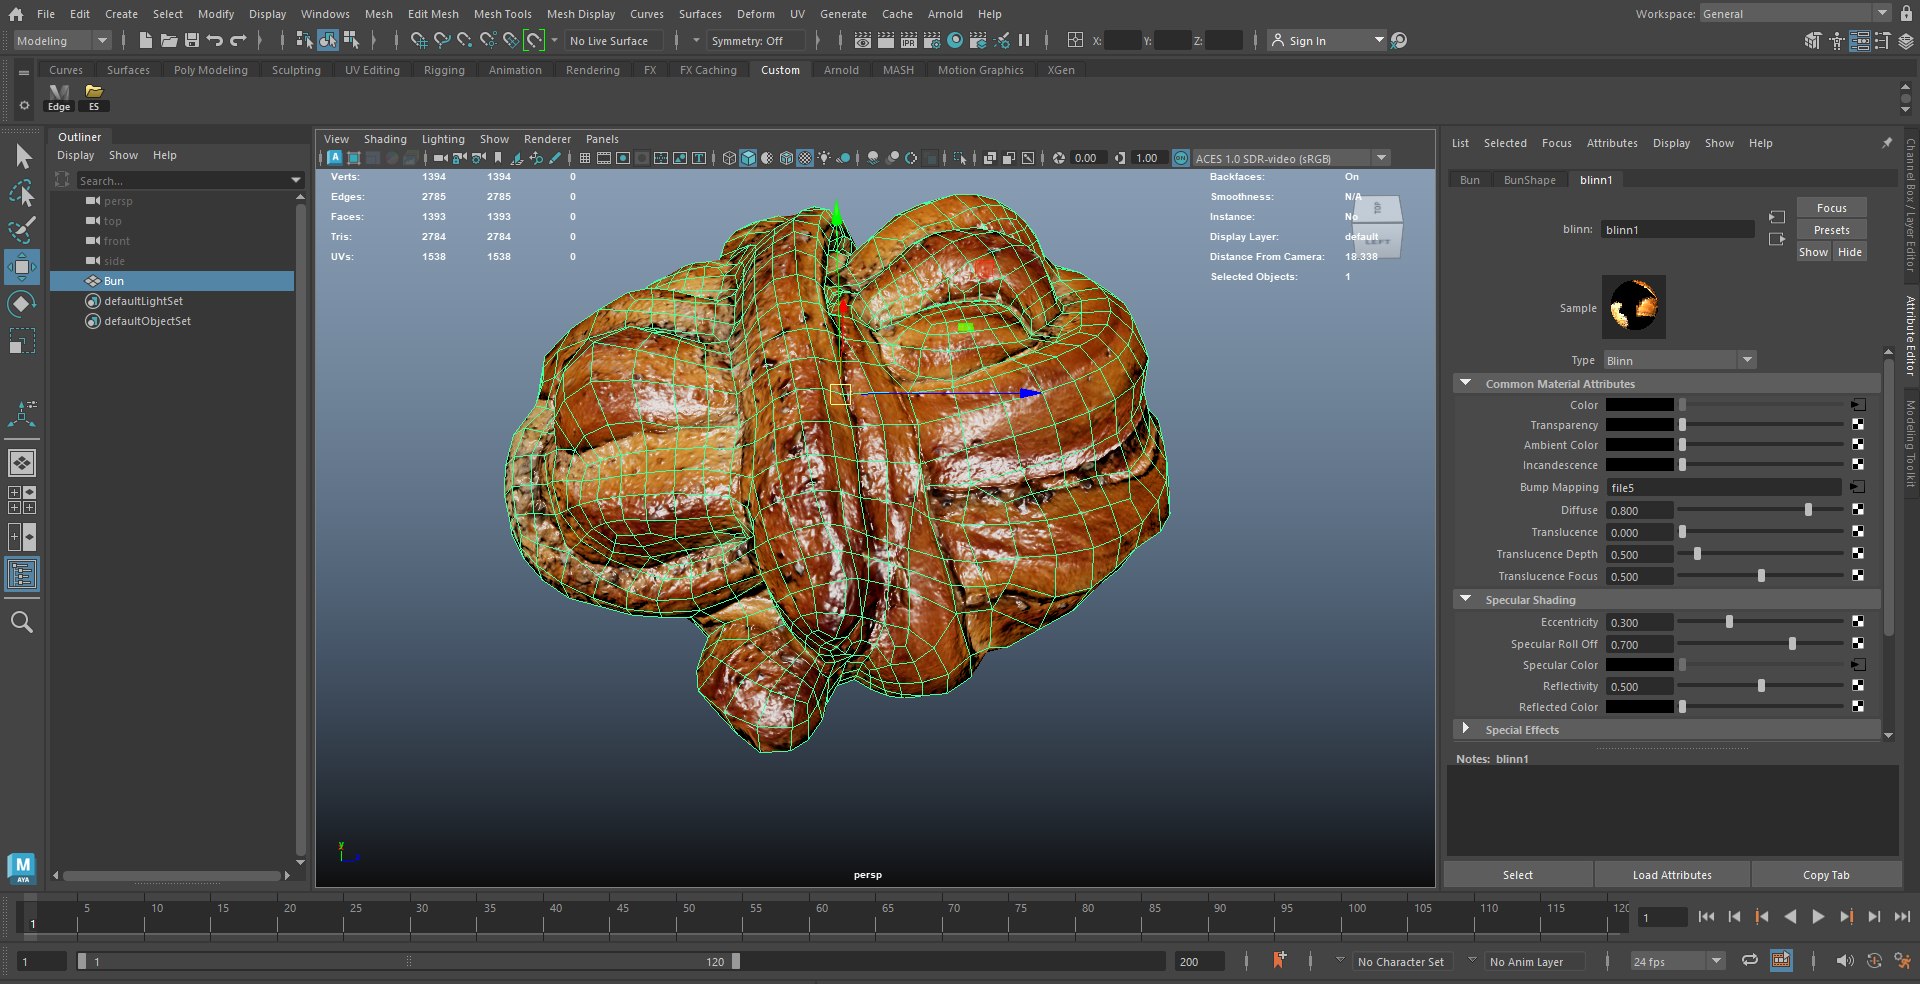Activate the Move tool in the toolbox
Image resolution: width=1920 pixels, height=984 pixels.
tap(22, 267)
